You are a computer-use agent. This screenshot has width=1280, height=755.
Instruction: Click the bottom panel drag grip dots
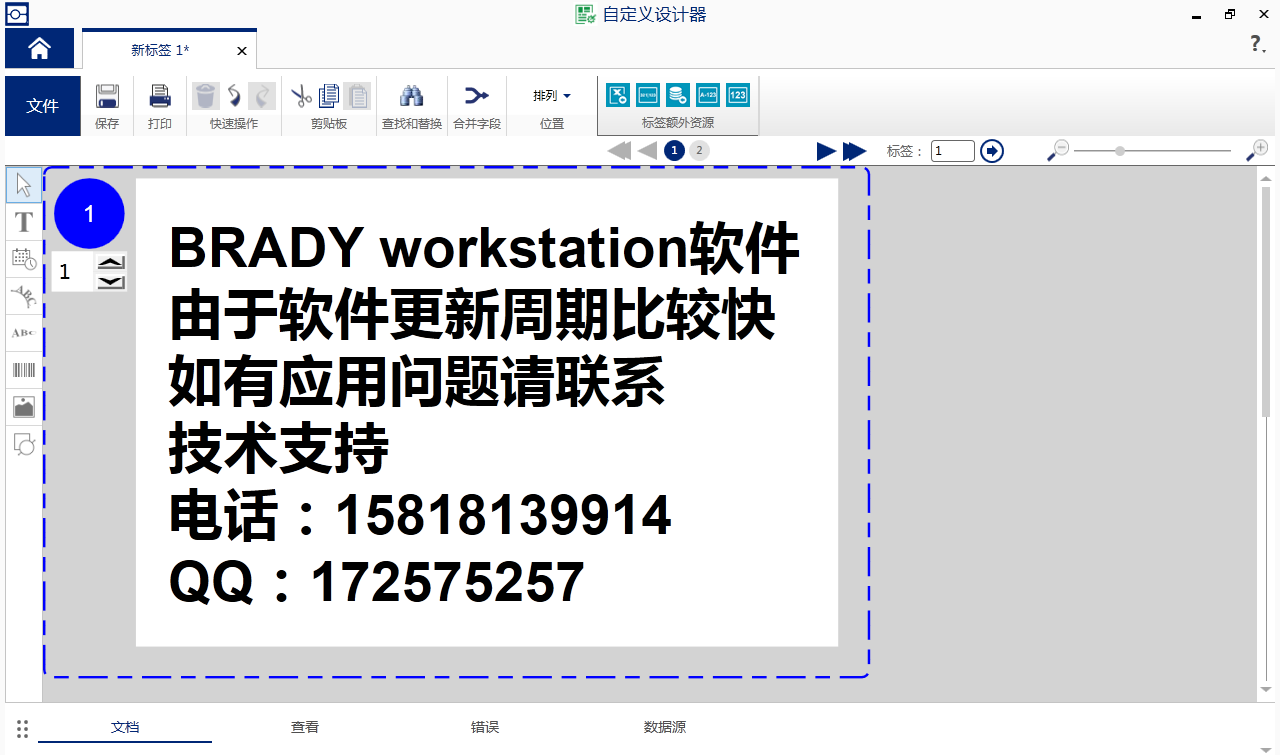[23, 729]
